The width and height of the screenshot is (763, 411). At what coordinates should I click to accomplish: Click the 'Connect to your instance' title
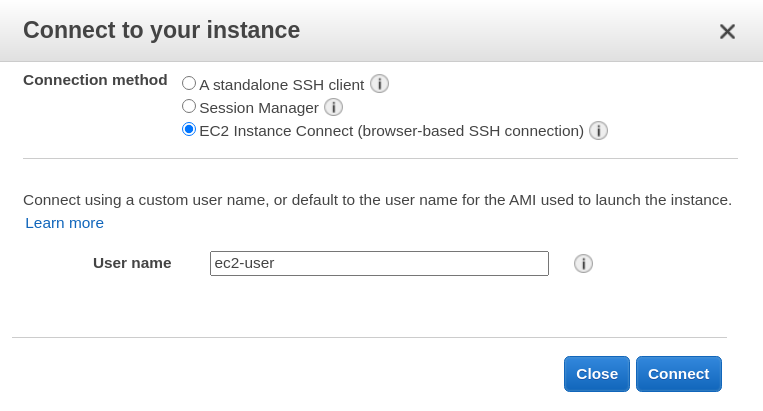coord(161,30)
